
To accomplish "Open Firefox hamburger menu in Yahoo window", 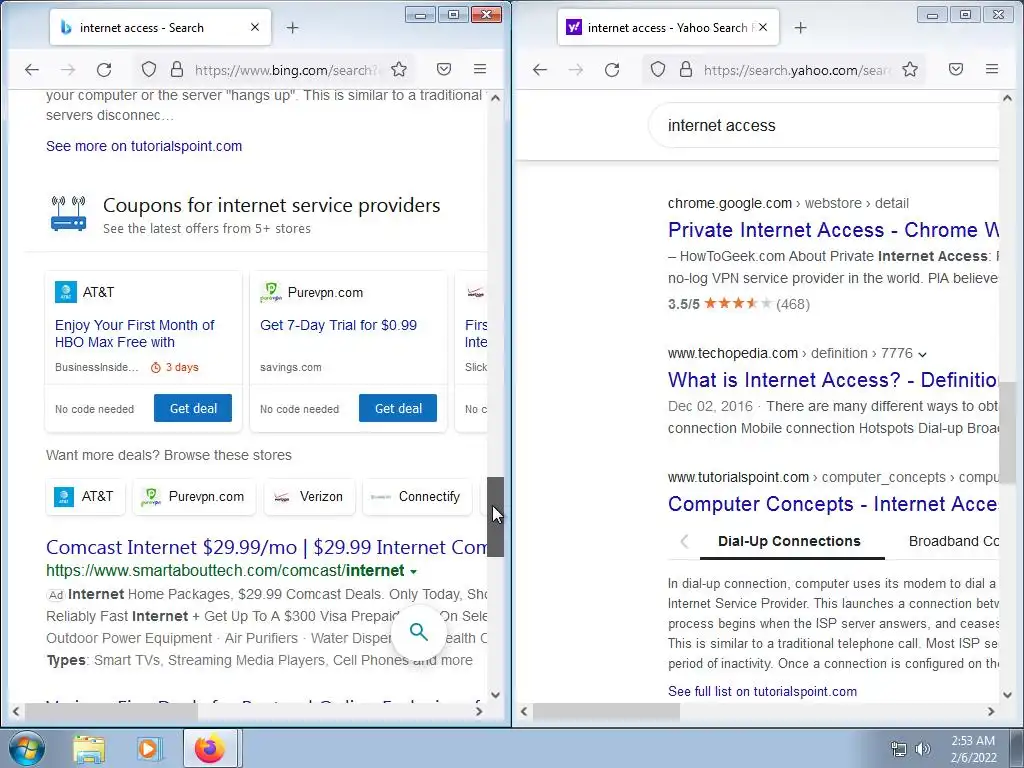I will pyautogui.click(x=992, y=69).
